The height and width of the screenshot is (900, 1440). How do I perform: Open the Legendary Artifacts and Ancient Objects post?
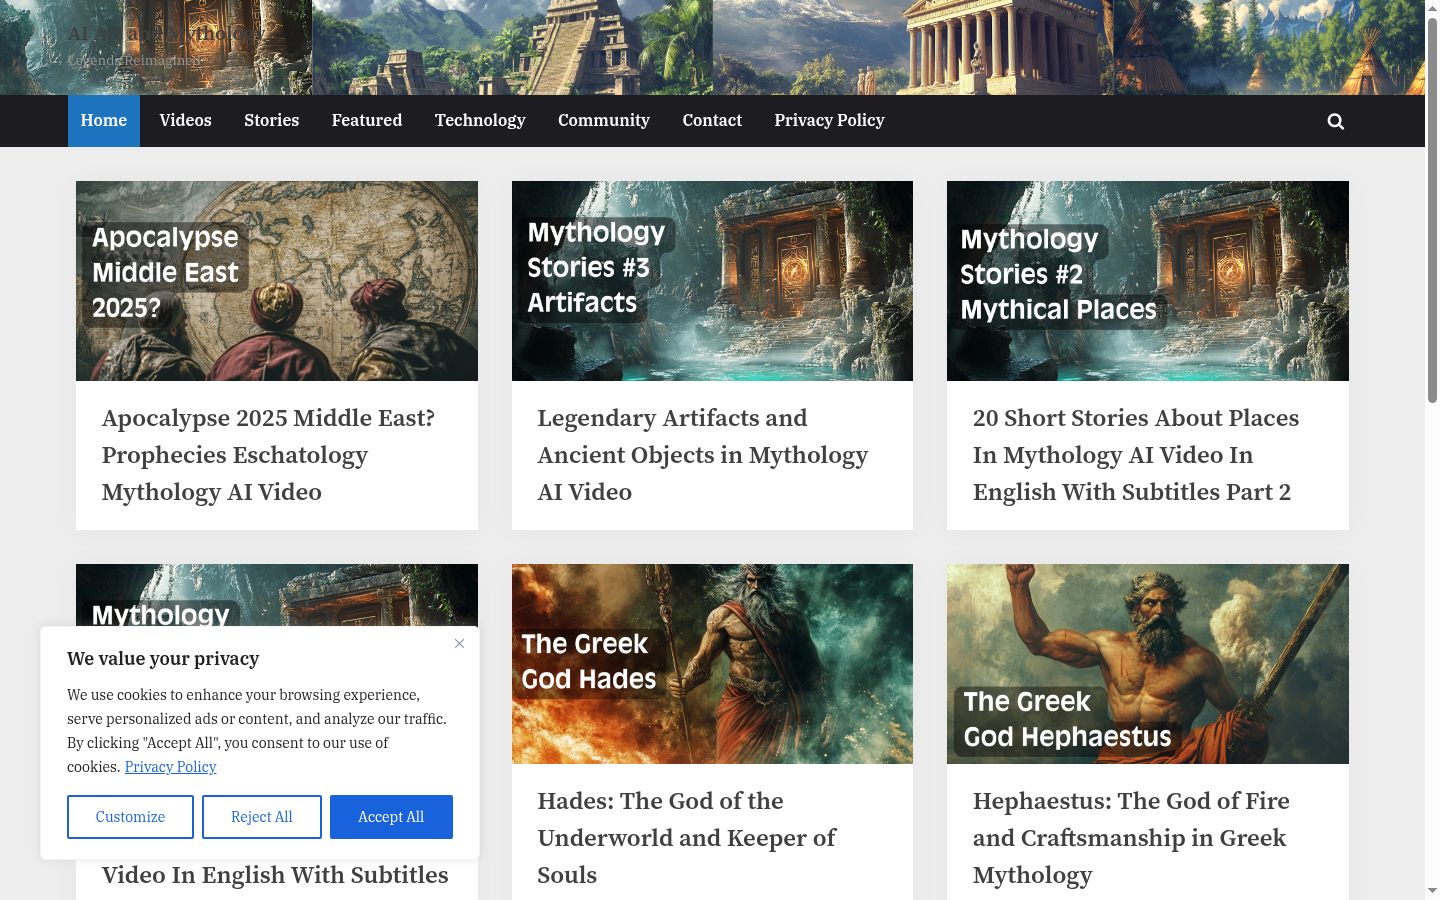[702, 455]
